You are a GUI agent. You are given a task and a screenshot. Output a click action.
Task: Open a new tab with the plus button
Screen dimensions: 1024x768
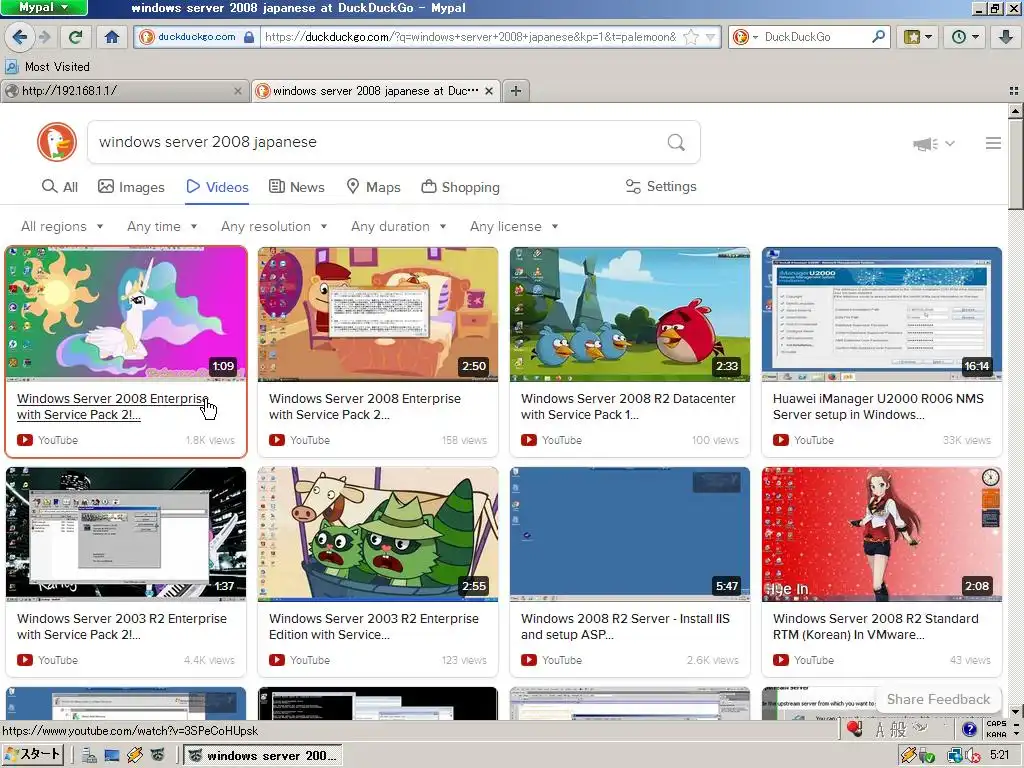pyautogui.click(x=516, y=91)
